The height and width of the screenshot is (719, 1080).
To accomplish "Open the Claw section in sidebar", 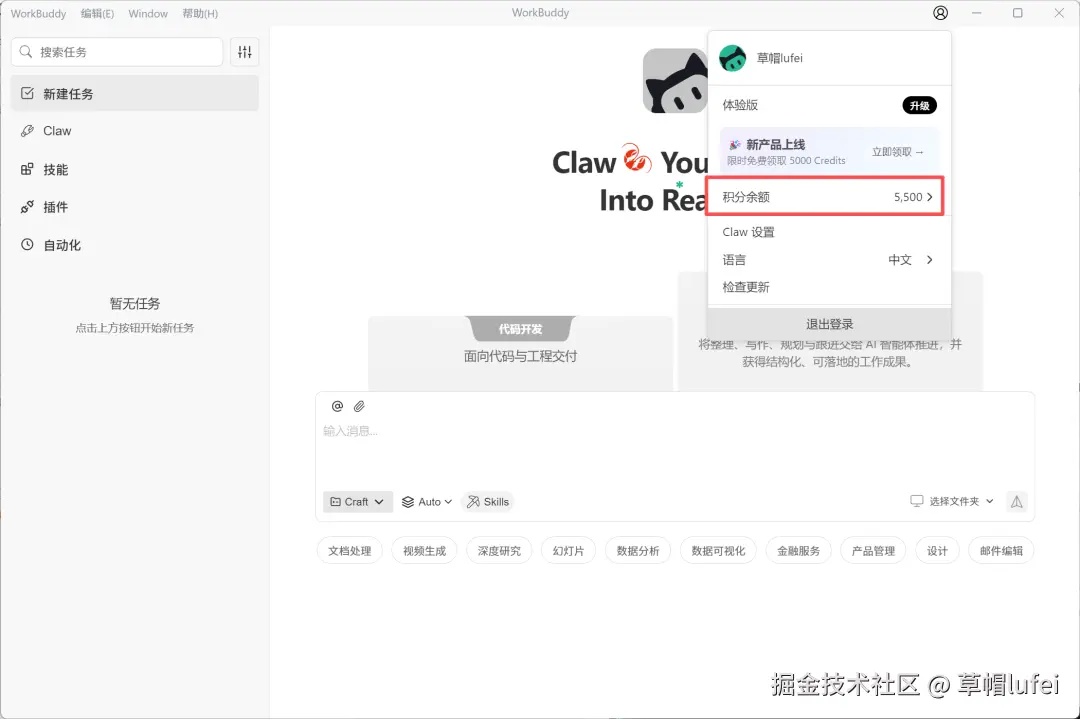I will click(135, 131).
